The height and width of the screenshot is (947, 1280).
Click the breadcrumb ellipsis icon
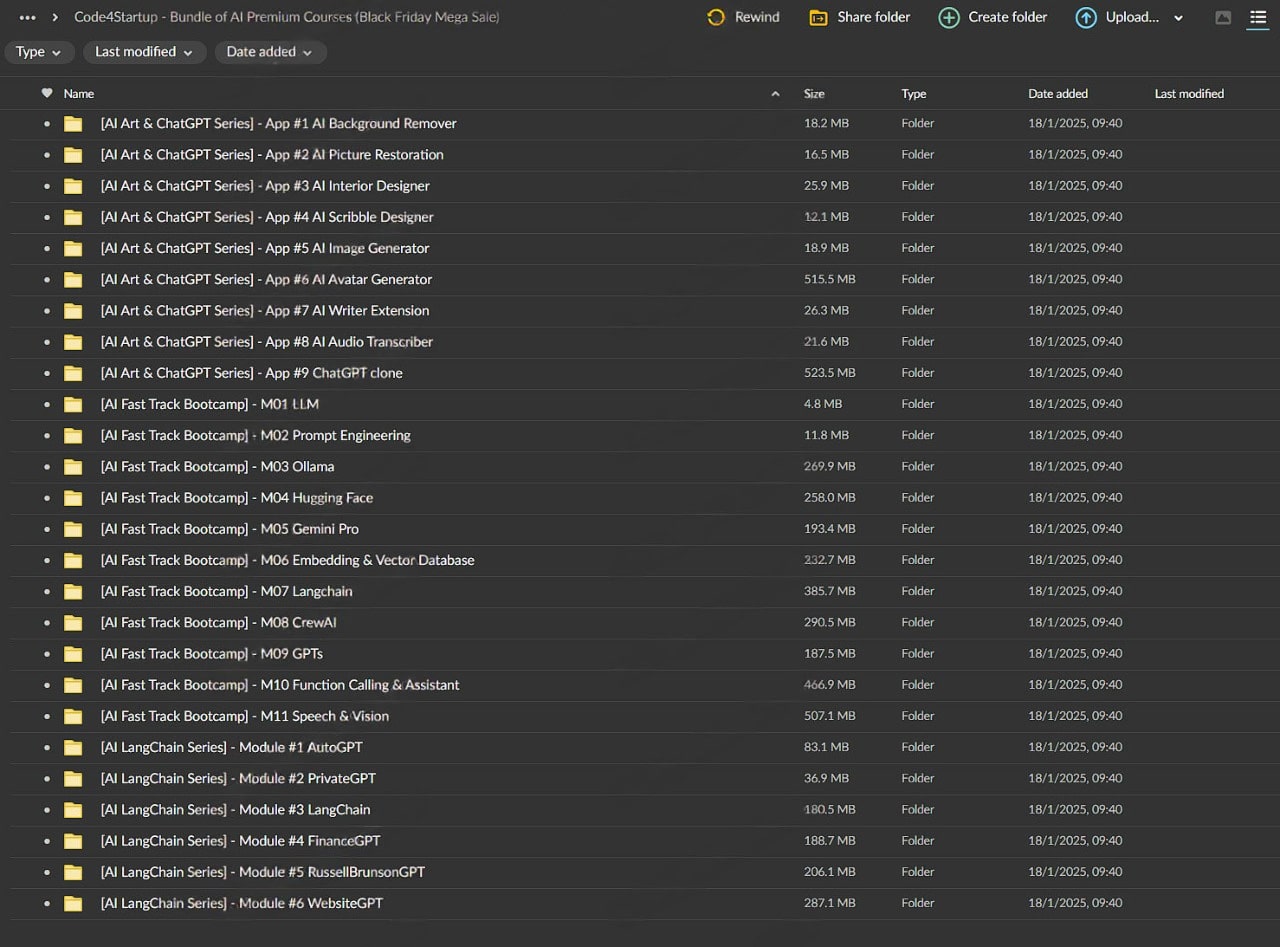coord(28,17)
